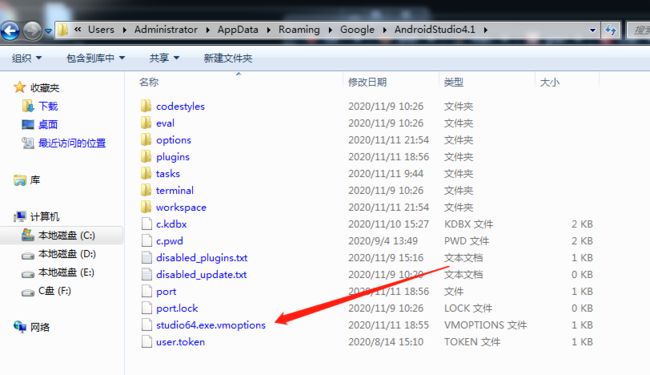The height and width of the screenshot is (375, 650).
Task: Open 桌面 in the favorites list
Action: tap(48, 124)
